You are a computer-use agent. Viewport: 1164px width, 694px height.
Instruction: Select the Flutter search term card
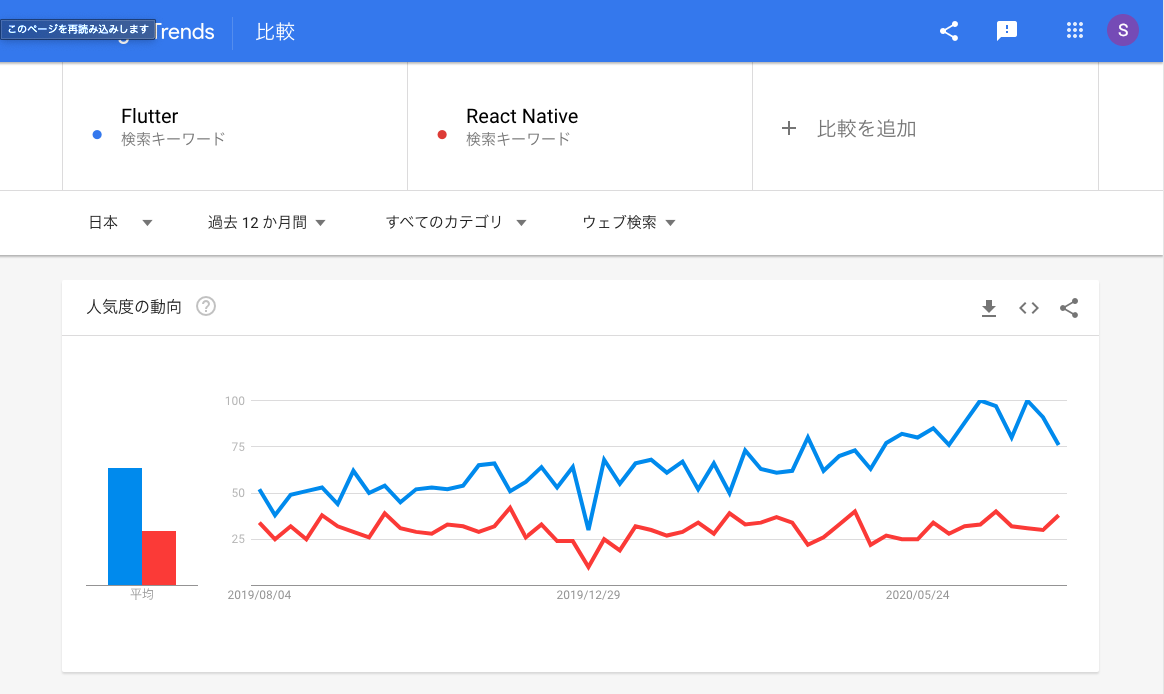pyautogui.click(x=235, y=126)
